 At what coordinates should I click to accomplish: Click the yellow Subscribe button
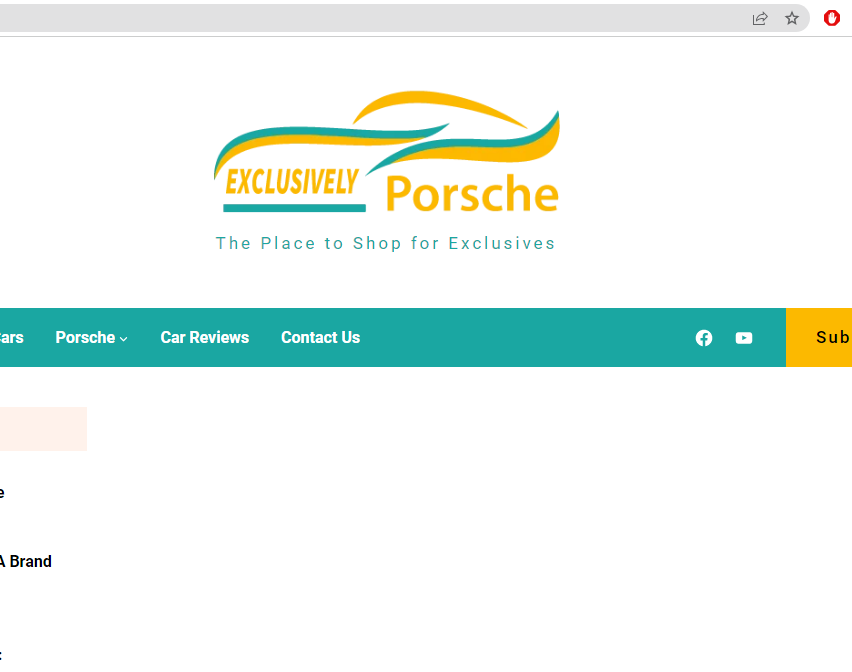819,337
